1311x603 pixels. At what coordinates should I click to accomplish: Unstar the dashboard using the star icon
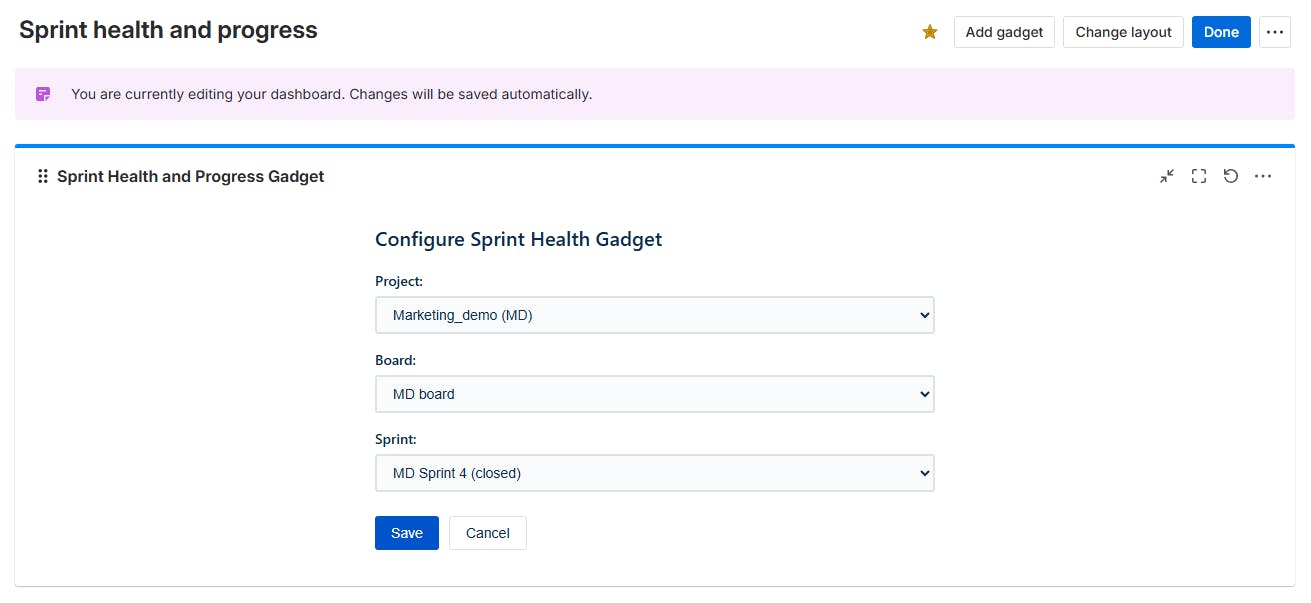(930, 32)
